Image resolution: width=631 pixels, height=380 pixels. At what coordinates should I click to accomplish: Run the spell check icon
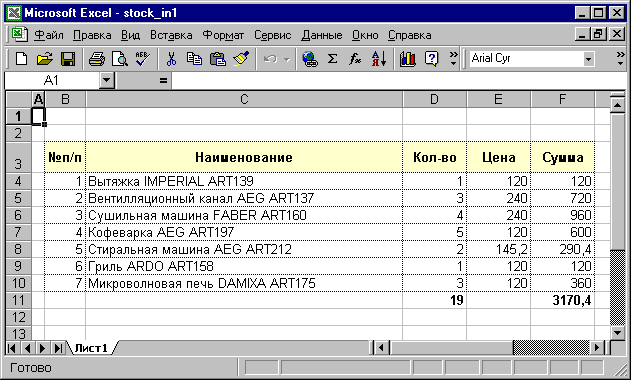pyautogui.click(x=142, y=59)
